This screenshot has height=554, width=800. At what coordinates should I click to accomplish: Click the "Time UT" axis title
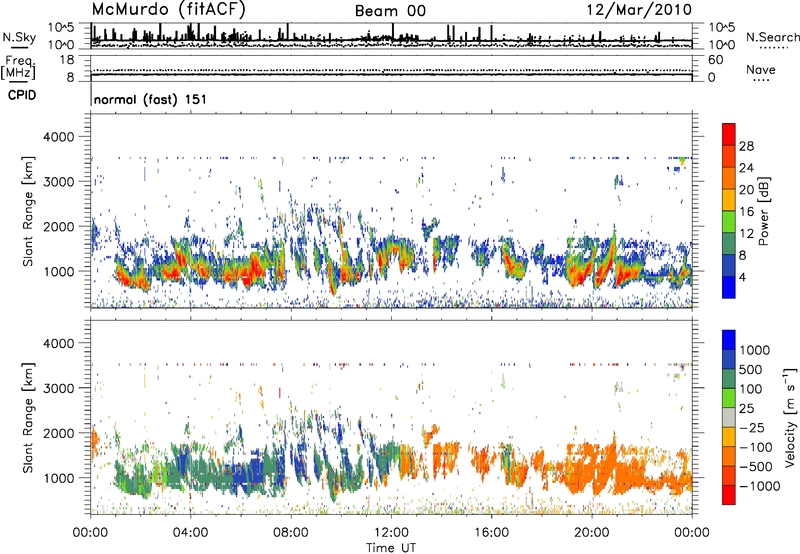391,547
